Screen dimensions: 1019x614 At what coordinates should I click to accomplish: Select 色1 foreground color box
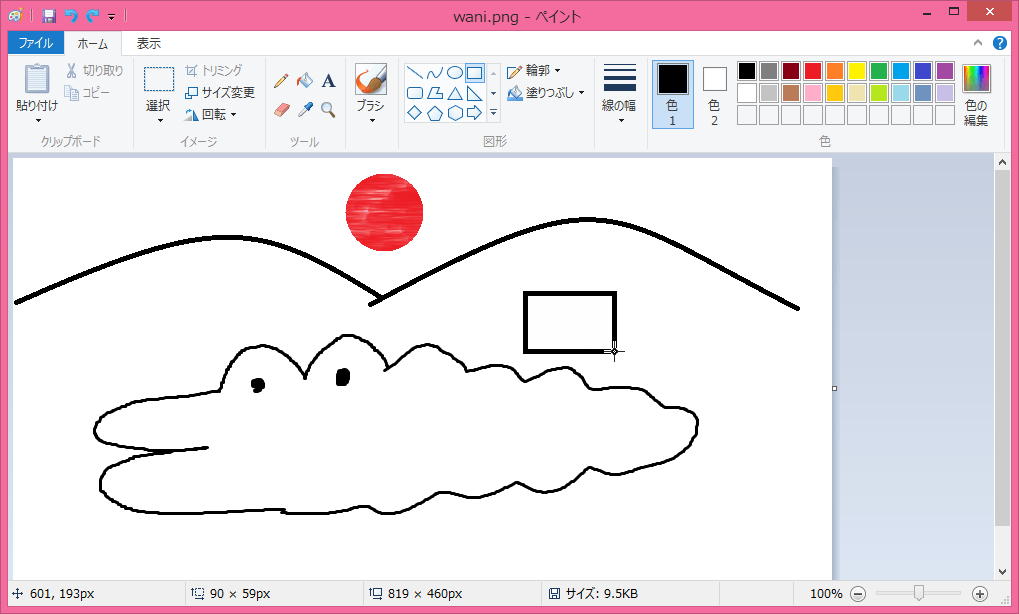pyautogui.click(x=673, y=95)
